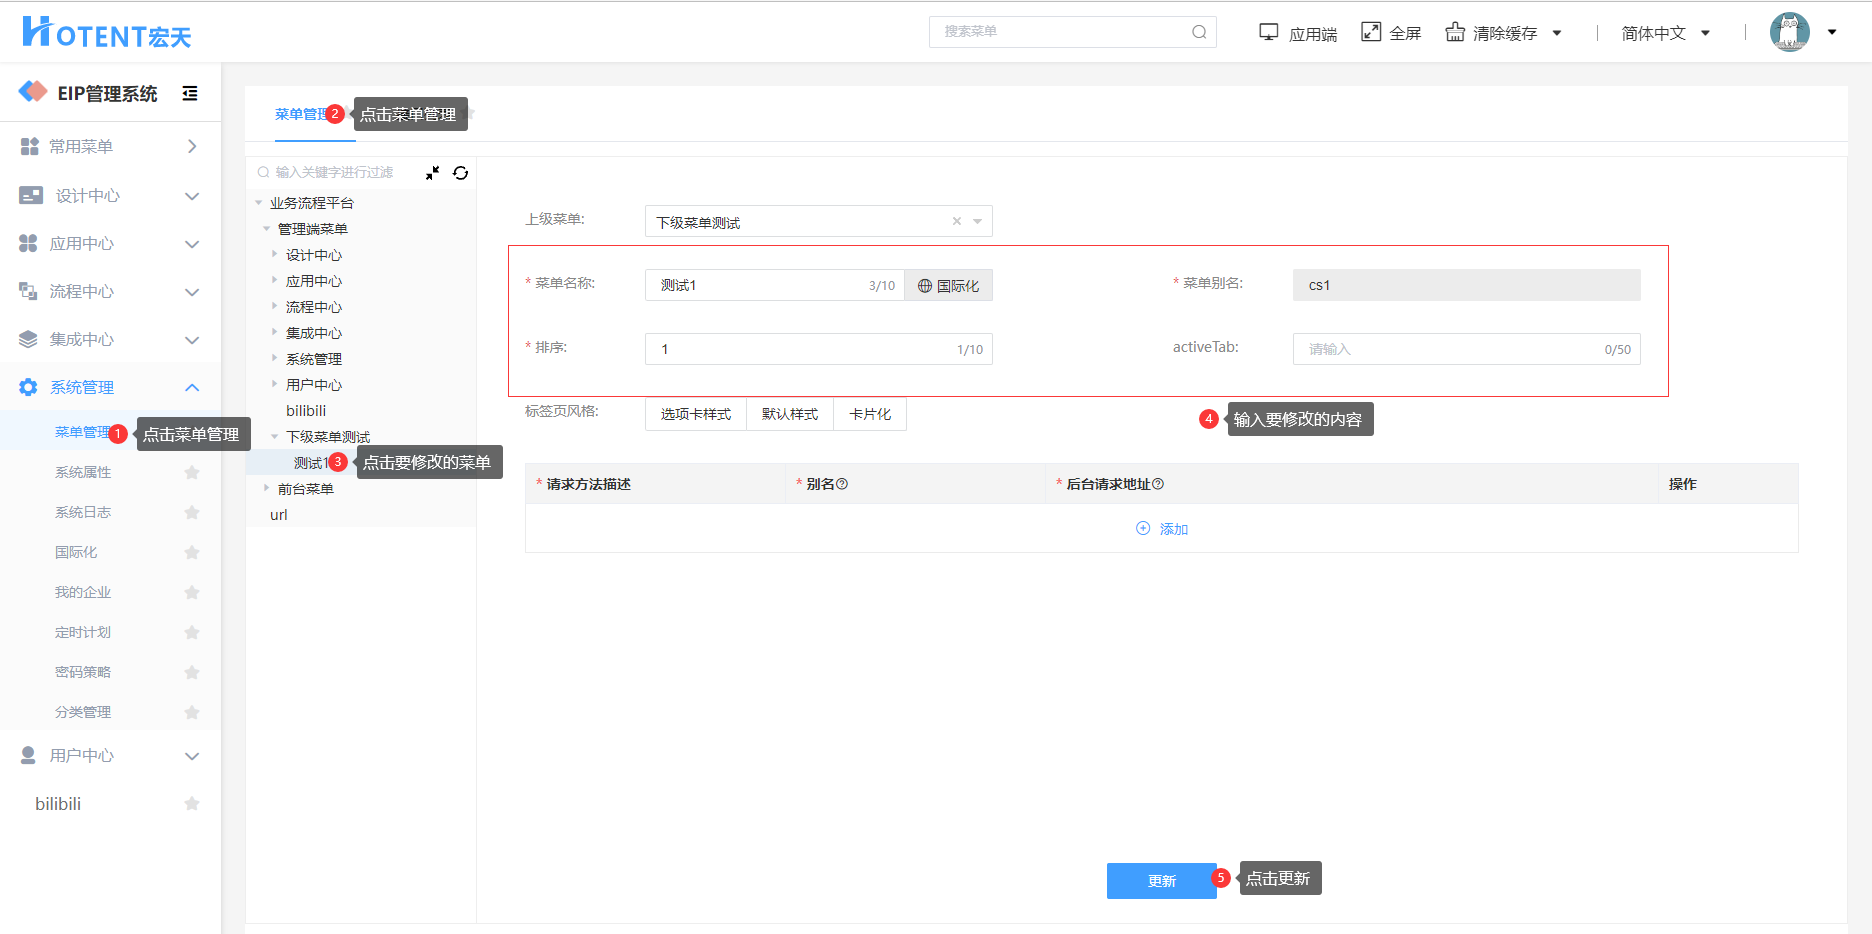Click the tree refresh icon

pos(460,173)
